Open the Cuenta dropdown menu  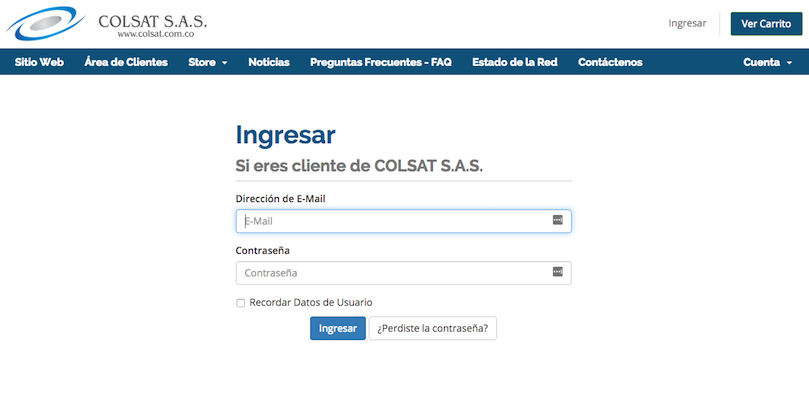pos(767,62)
